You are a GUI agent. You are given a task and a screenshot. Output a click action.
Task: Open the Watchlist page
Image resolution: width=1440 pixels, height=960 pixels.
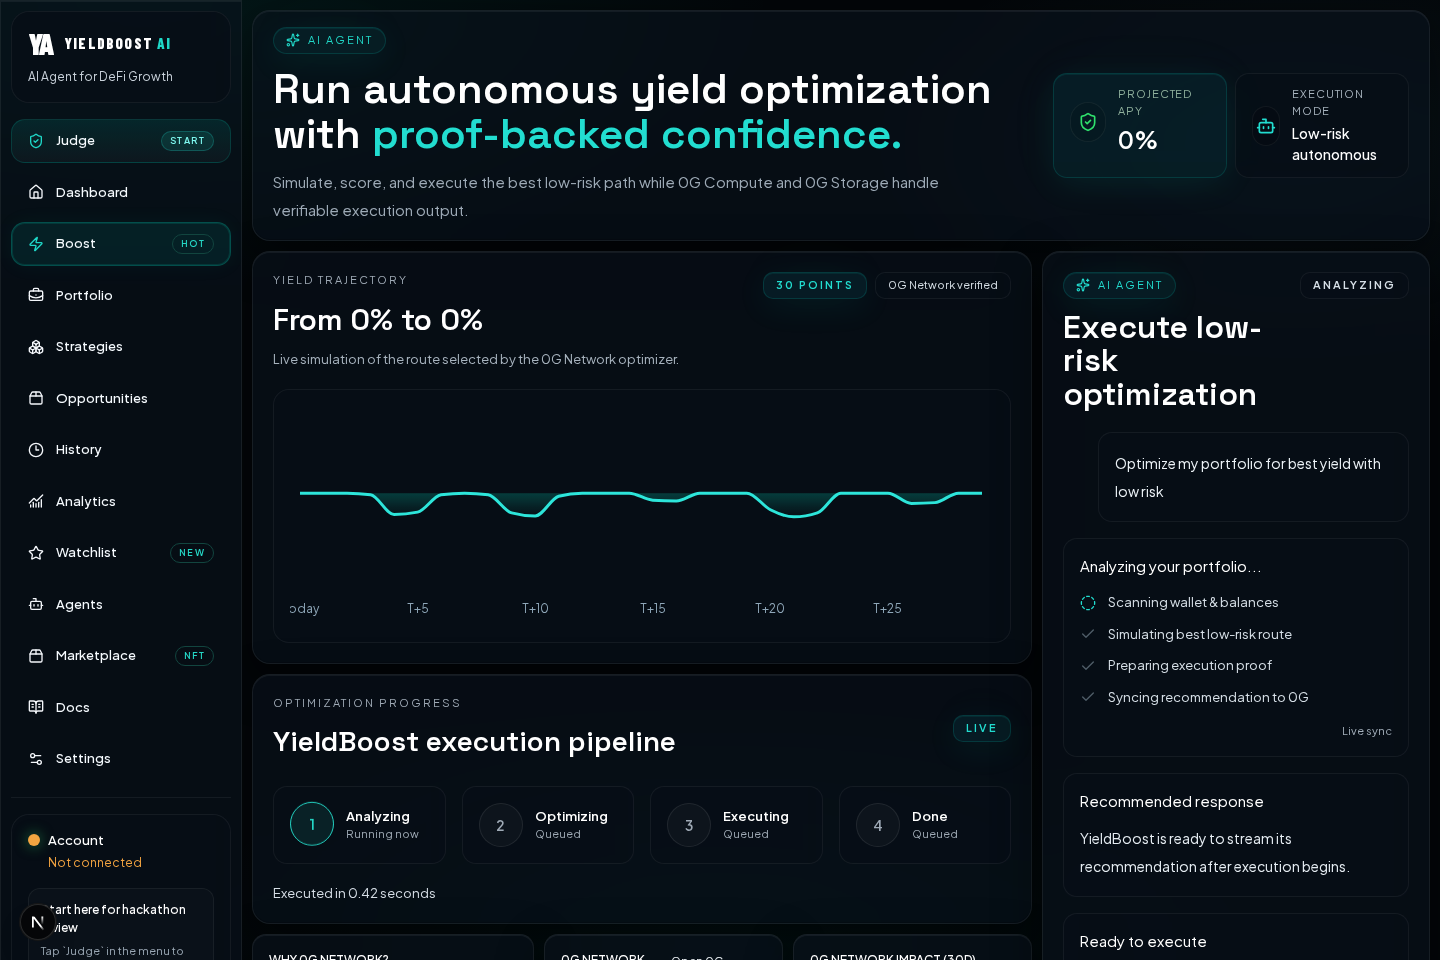pyautogui.click(x=121, y=553)
